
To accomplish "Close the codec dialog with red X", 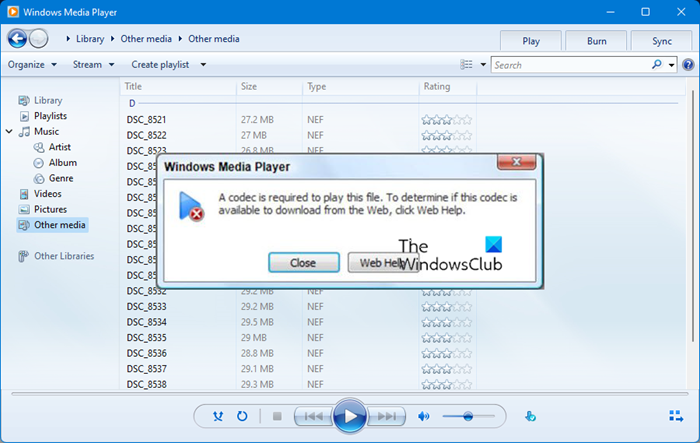I will click(517, 162).
